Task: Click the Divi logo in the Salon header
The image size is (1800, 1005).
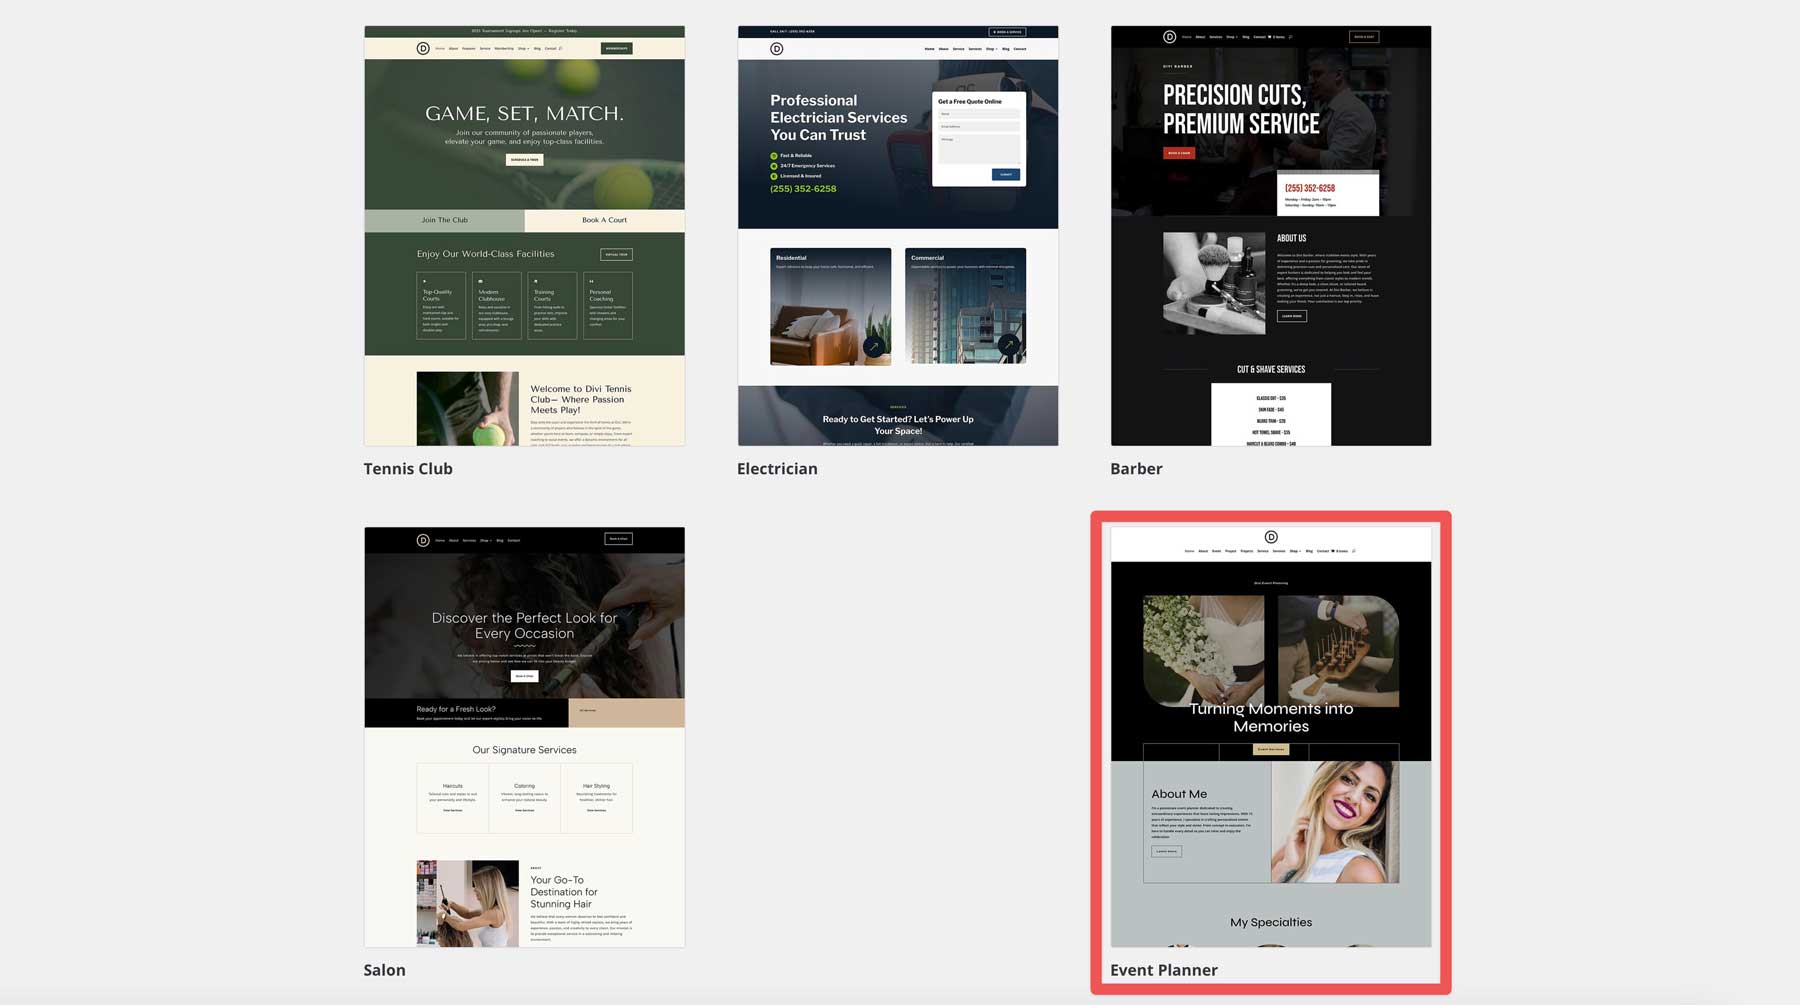Action: [x=423, y=540]
